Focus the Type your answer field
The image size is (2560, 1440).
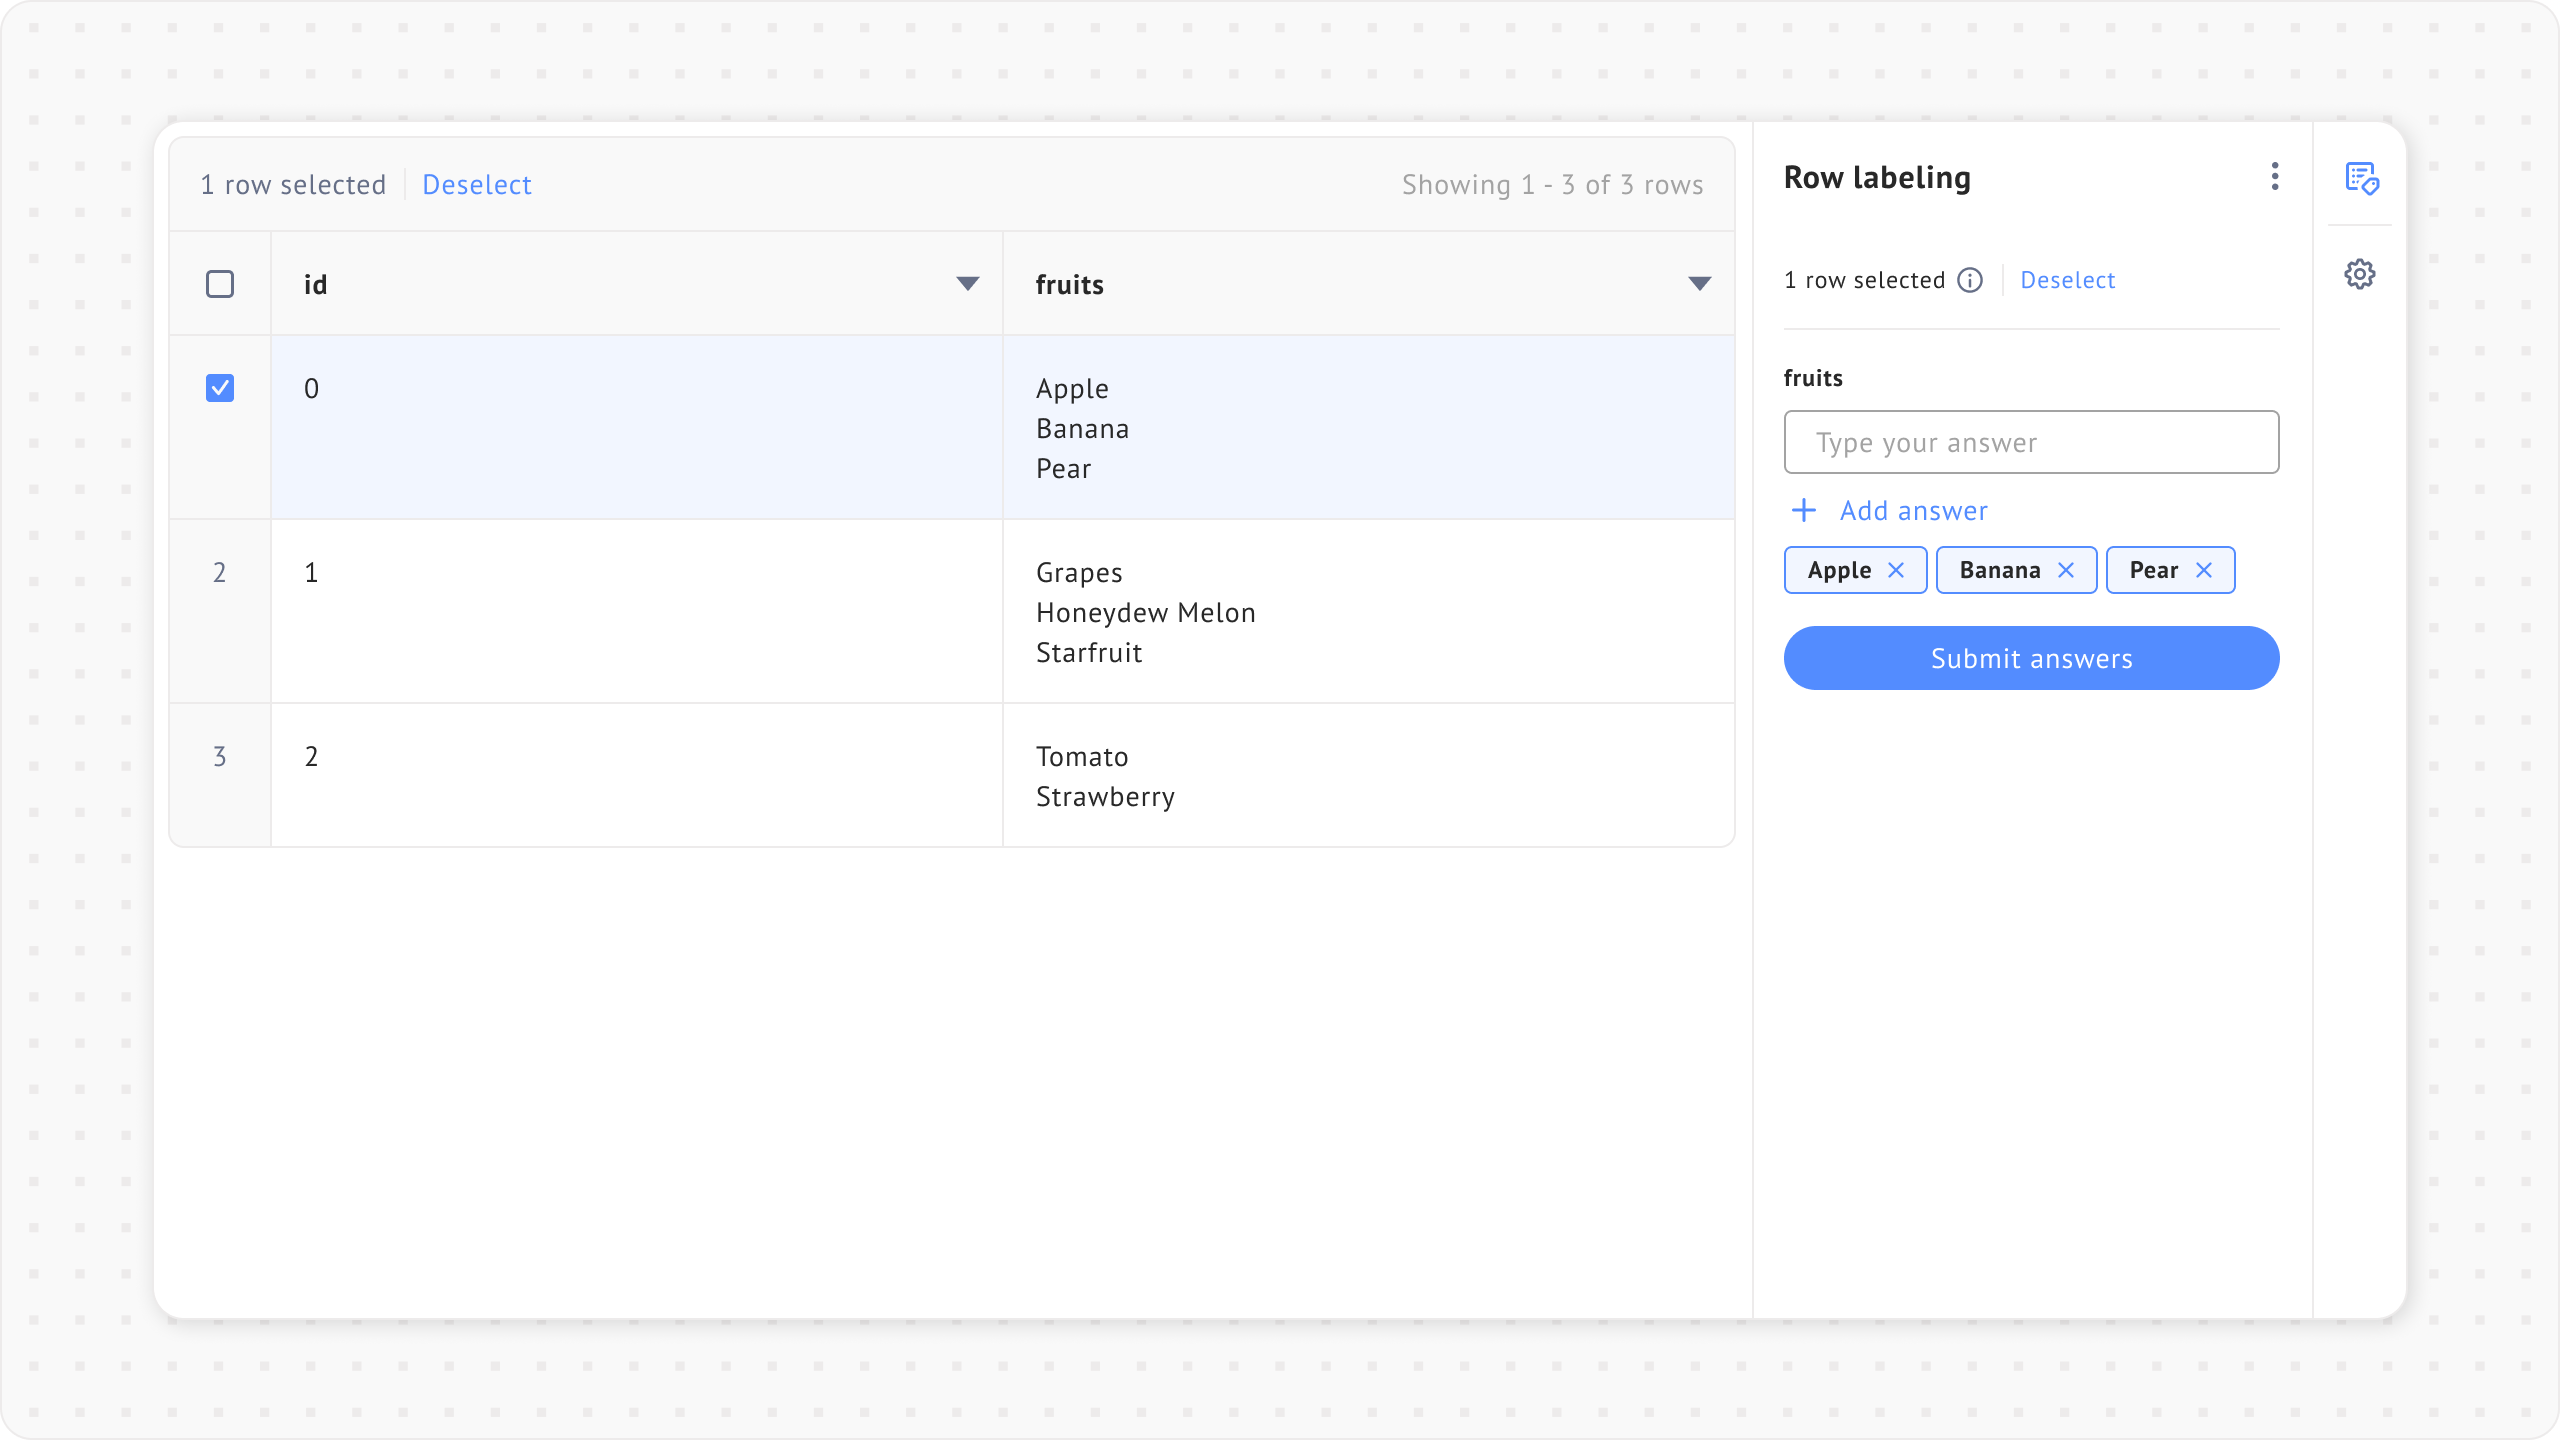pyautogui.click(x=2031, y=442)
